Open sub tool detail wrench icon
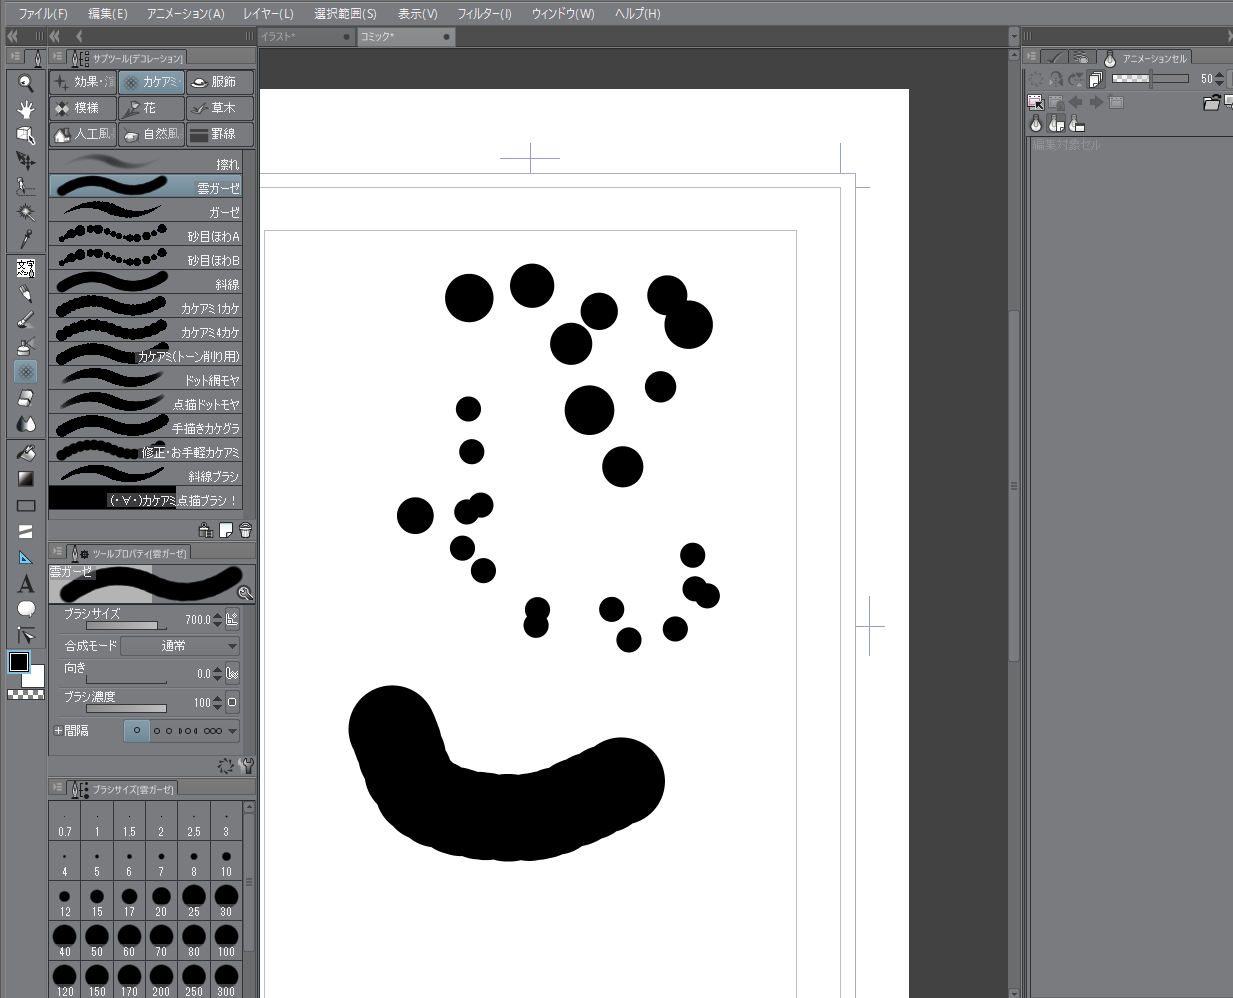The width and height of the screenshot is (1233, 998). tap(247, 766)
